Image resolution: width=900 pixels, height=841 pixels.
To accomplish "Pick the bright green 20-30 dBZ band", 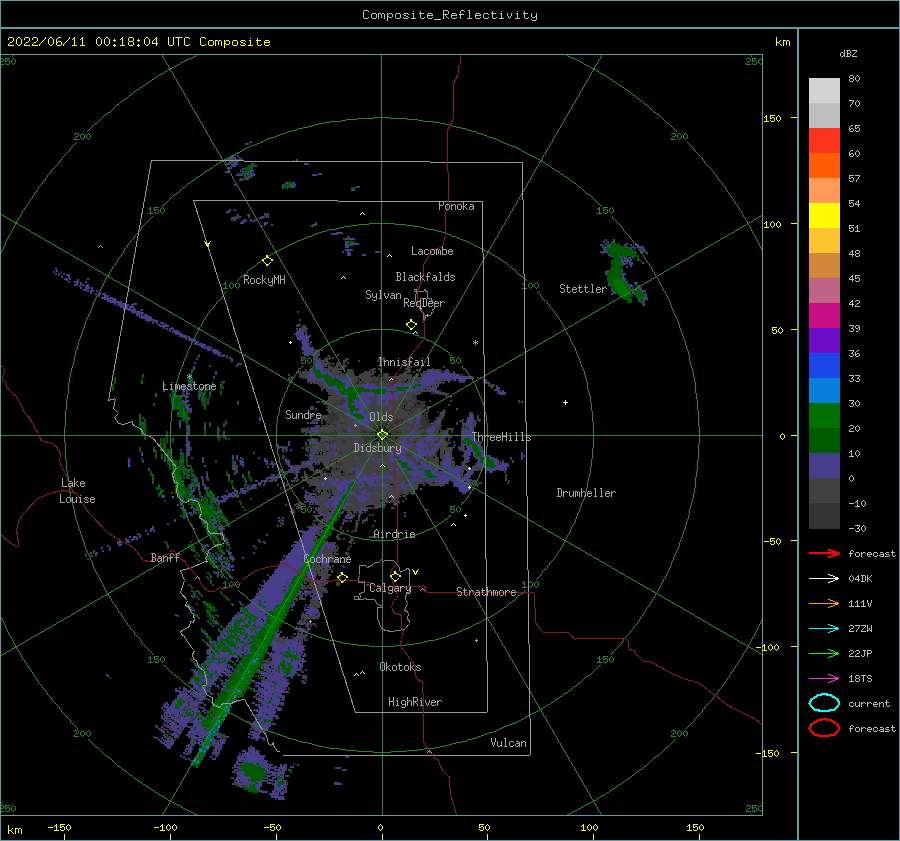I will pos(824,416).
